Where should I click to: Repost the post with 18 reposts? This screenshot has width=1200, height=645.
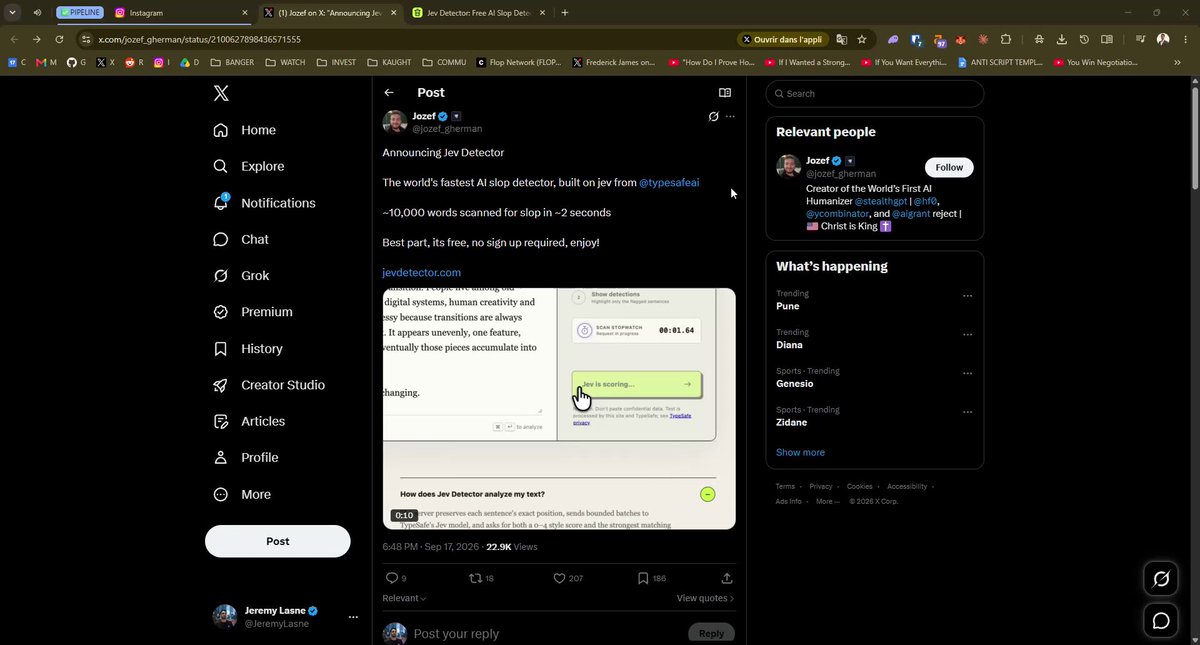pyautogui.click(x=475, y=578)
